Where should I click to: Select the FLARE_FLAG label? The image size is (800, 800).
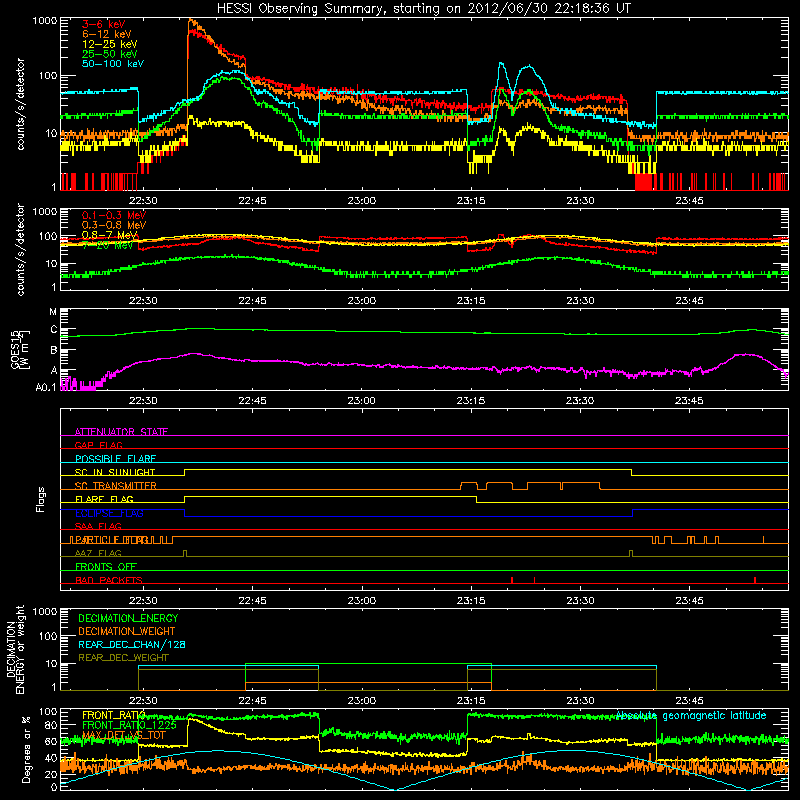pyautogui.click(x=104, y=499)
